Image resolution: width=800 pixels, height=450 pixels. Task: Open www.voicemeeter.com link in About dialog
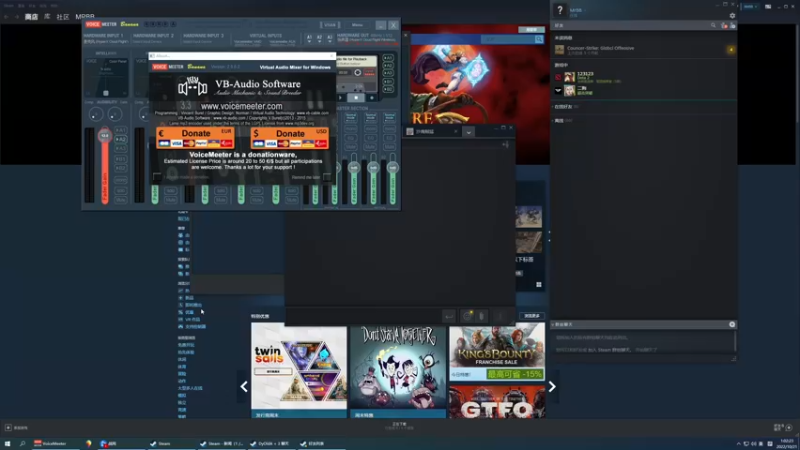coord(241,106)
